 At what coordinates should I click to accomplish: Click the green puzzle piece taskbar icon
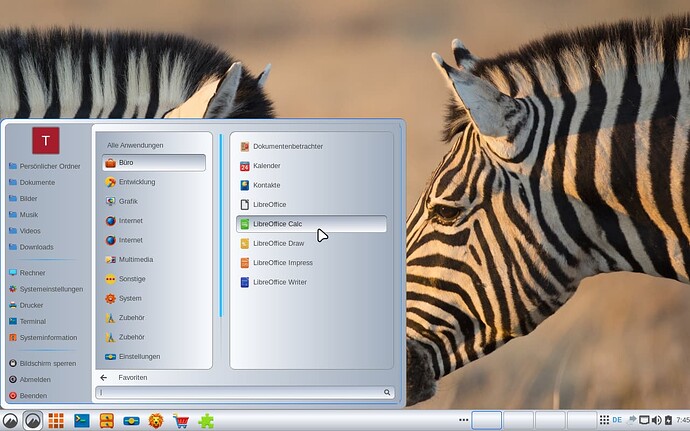pos(206,421)
